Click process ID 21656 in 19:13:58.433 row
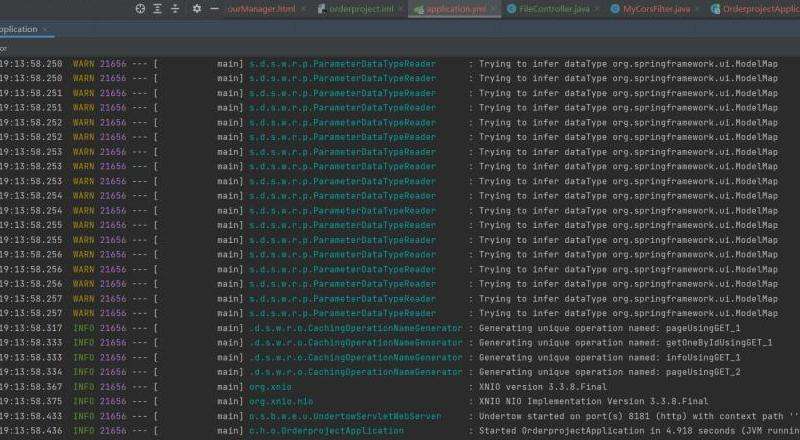Viewport: 800px width, 440px height. coord(113,417)
